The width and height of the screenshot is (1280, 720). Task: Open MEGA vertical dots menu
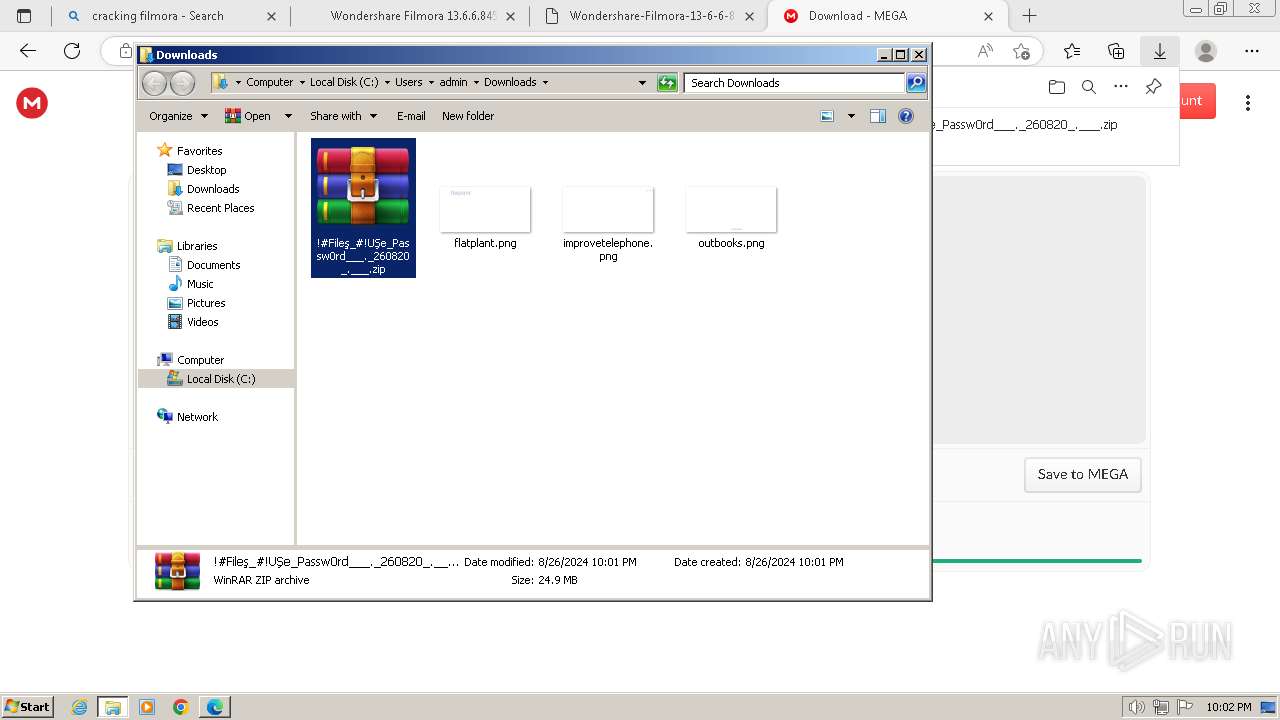tap(1248, 102)
